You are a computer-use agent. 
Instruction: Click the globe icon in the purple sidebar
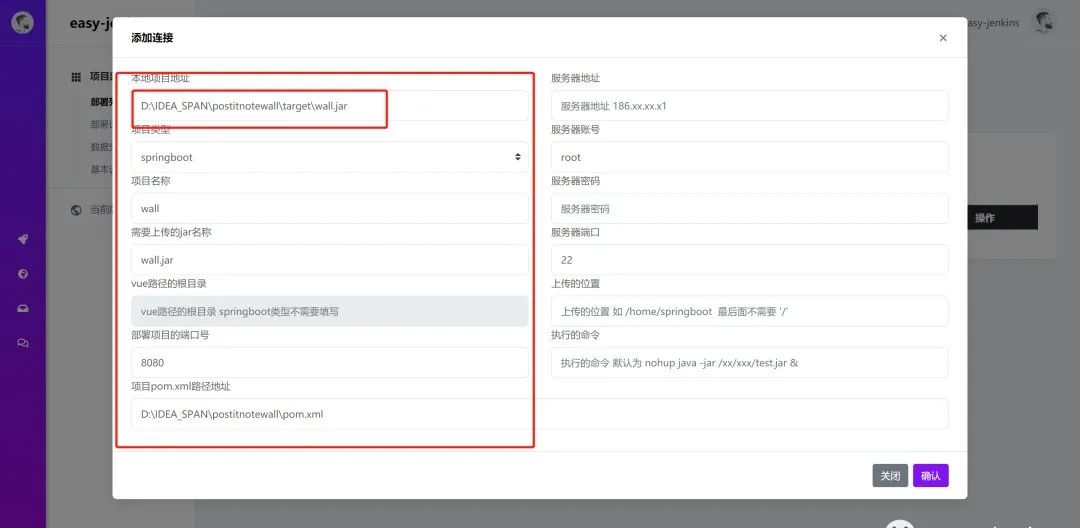click(23, 274)
